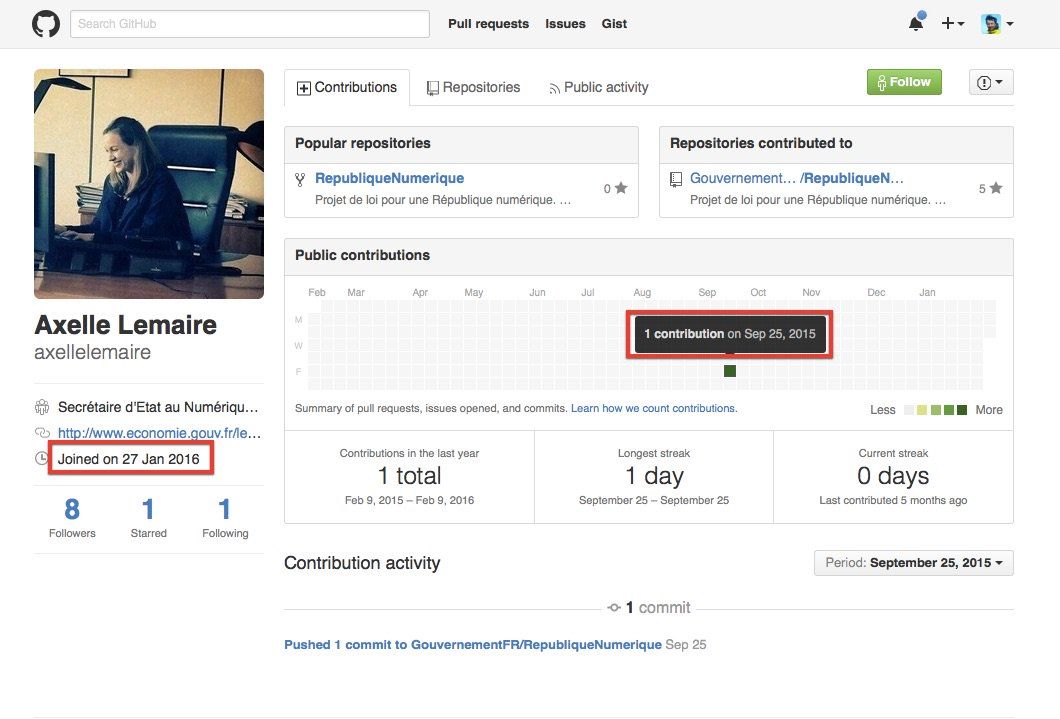
Task: Click the dark green Sep 25 contribution square
Action: (730, 371)
